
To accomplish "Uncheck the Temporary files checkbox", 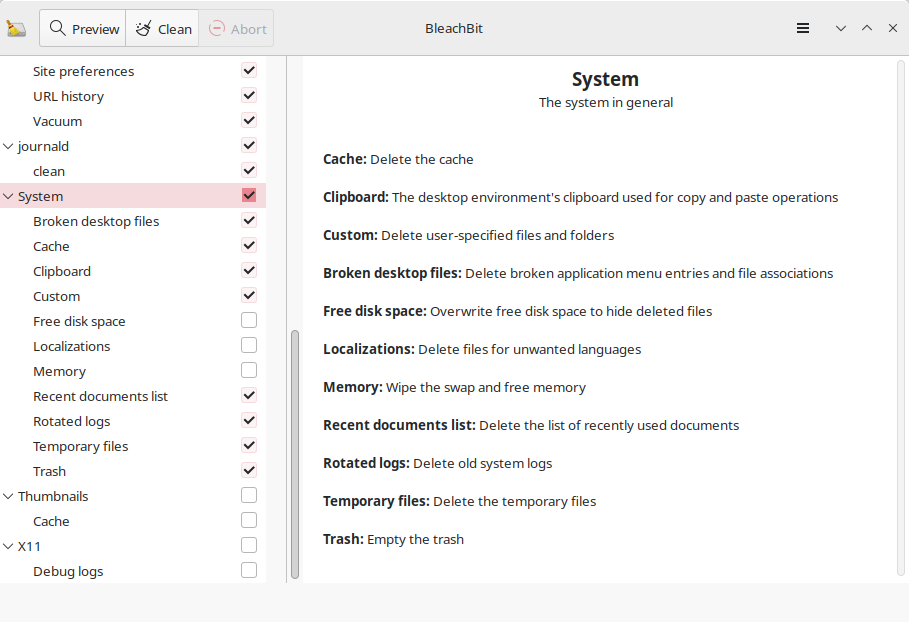I will pyautogui.click(x=249, y=445).
